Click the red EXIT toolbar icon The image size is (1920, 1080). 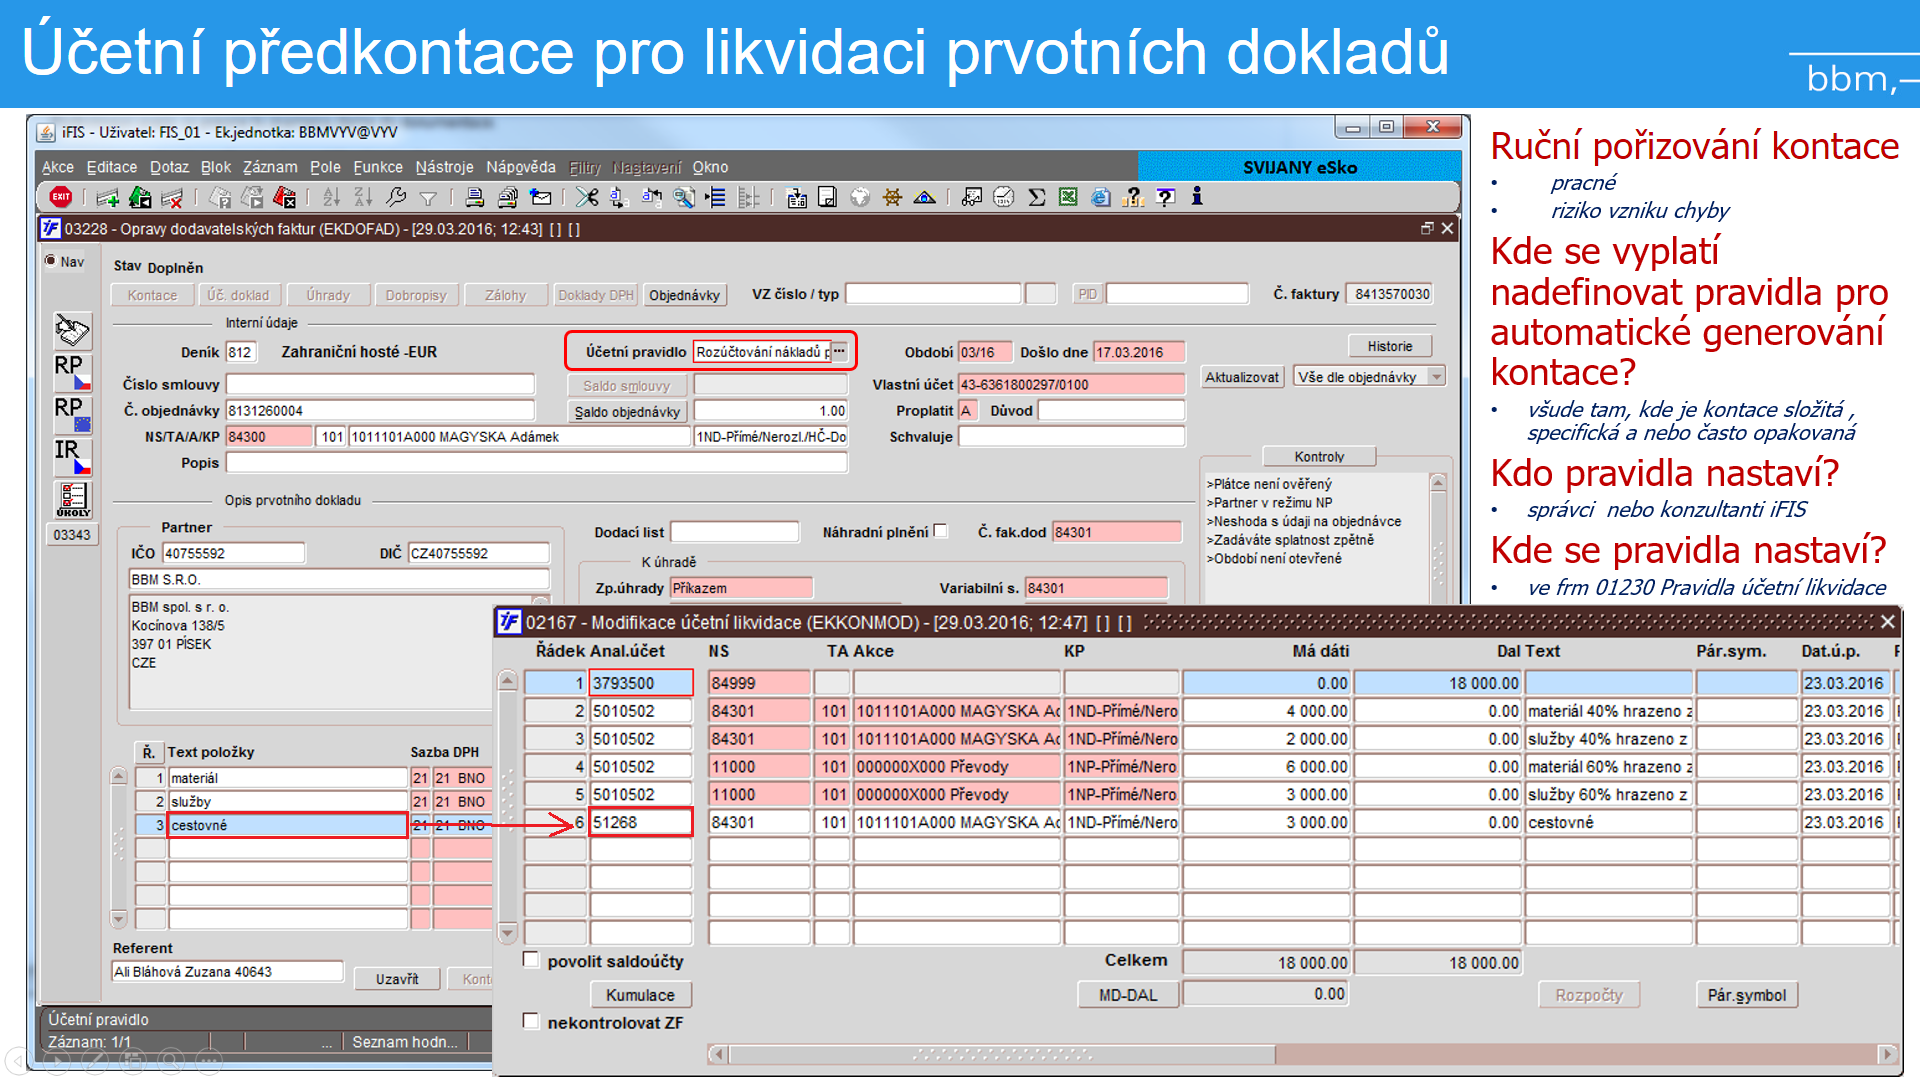coord(61,197)
